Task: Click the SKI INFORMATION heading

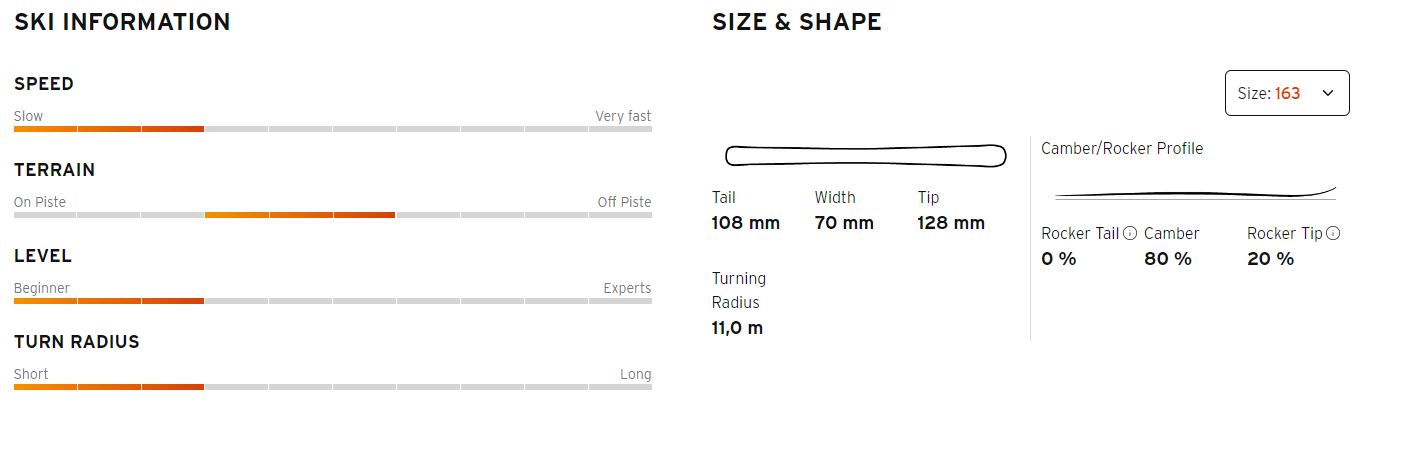Action: pos(122,22)
